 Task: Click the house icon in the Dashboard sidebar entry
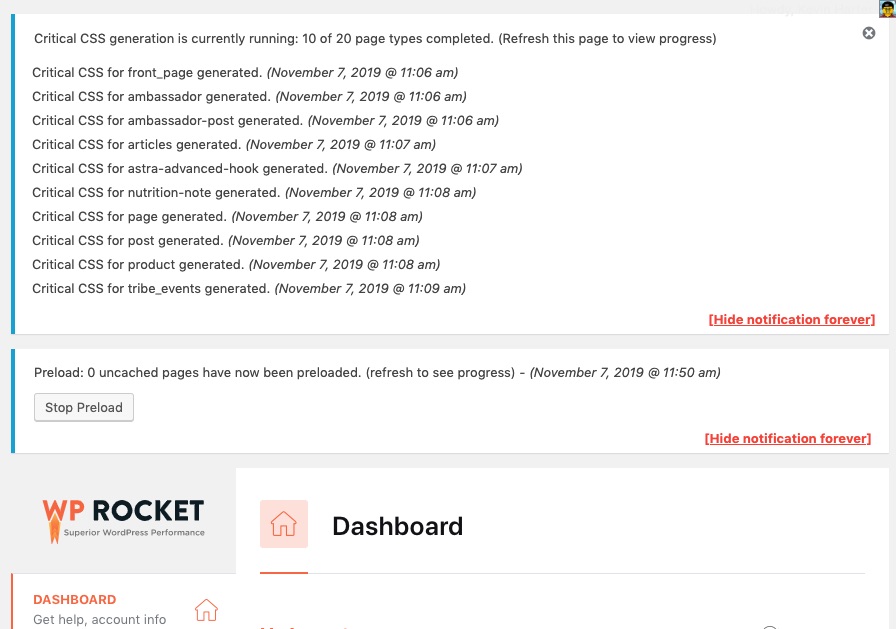coord(206,610)
